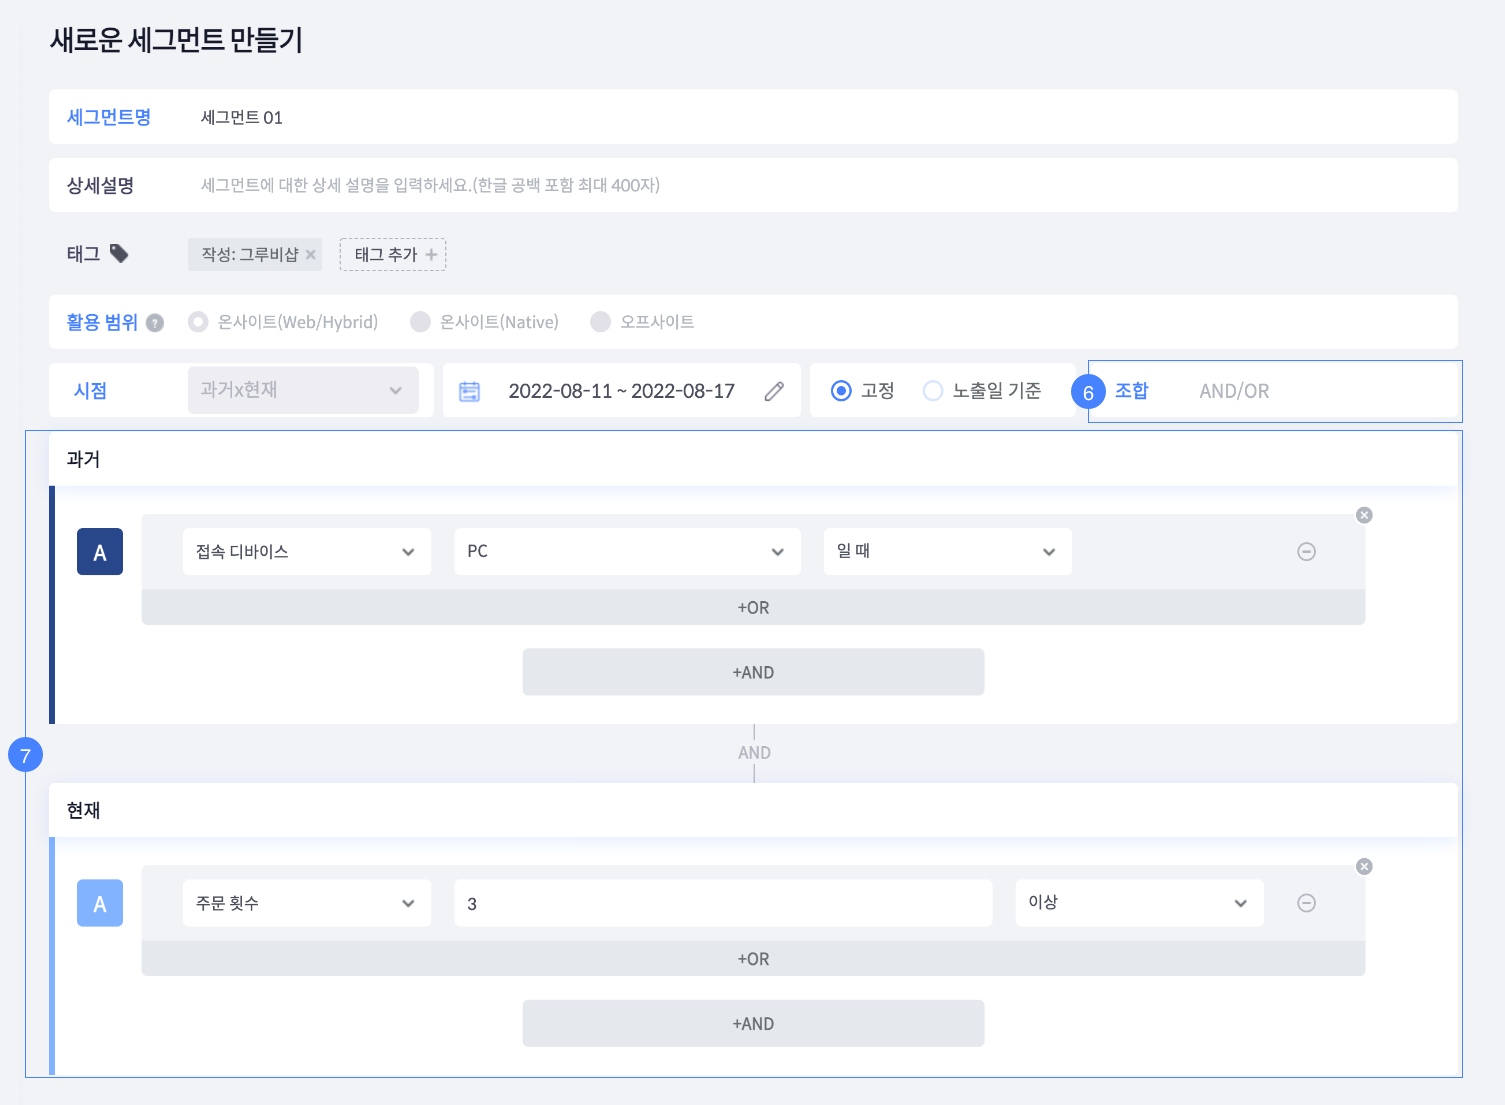The width and height of the screenshot is (1505, 1105).
Task: Click the 태그 추가 button
Action: (393, 255)
